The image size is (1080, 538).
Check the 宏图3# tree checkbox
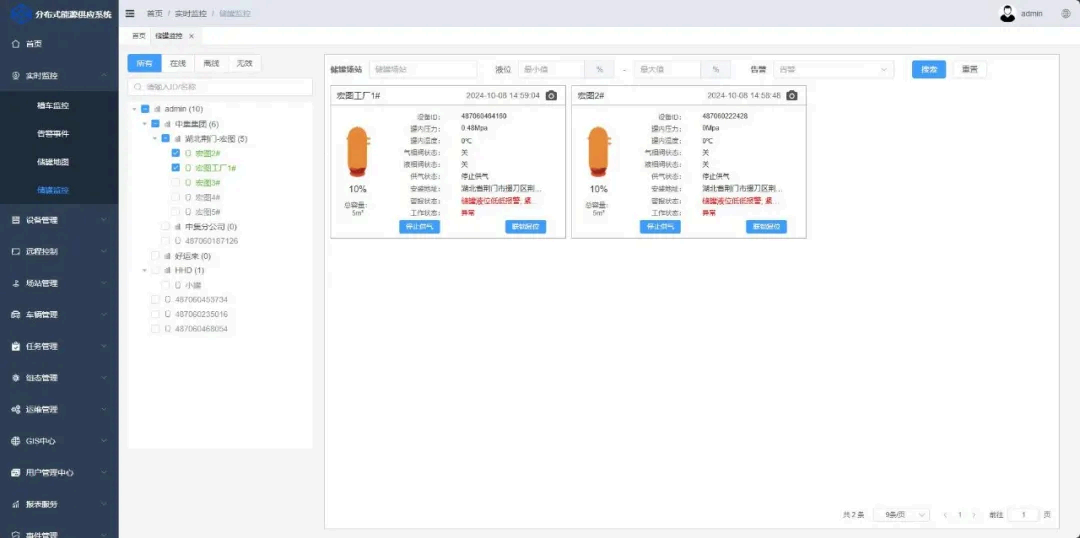[x=176, y=183]
